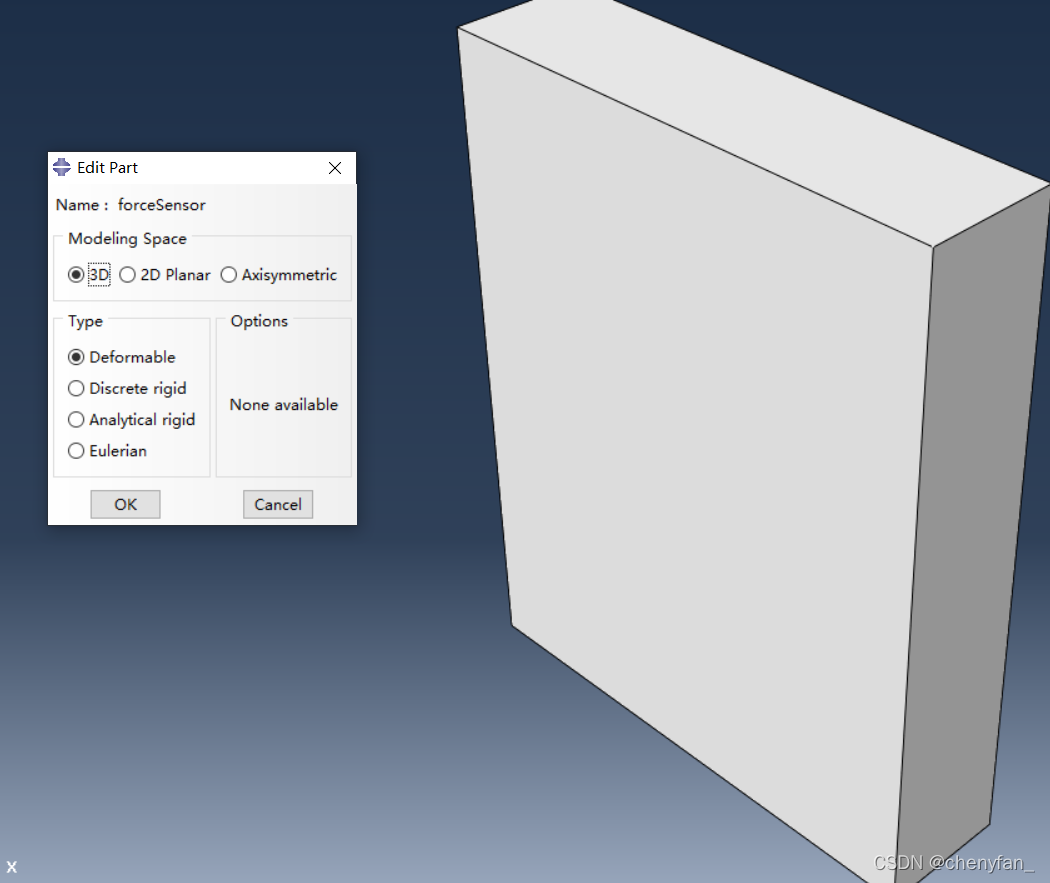The height and width of the screenshot is (883, 1050).
Task: Click the Abaqus icon in Edit Part title bar
Action: 62,167
